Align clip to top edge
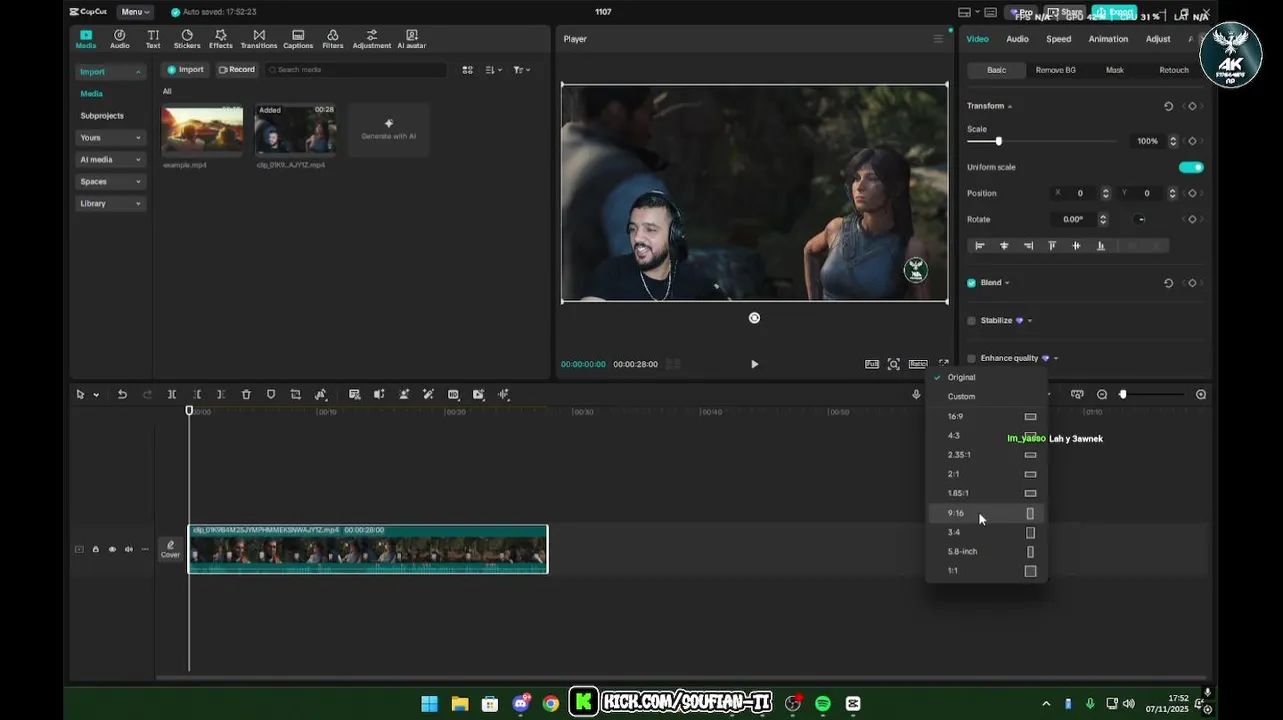Screen dimensions: 1283x720 tap(1052, 246)
